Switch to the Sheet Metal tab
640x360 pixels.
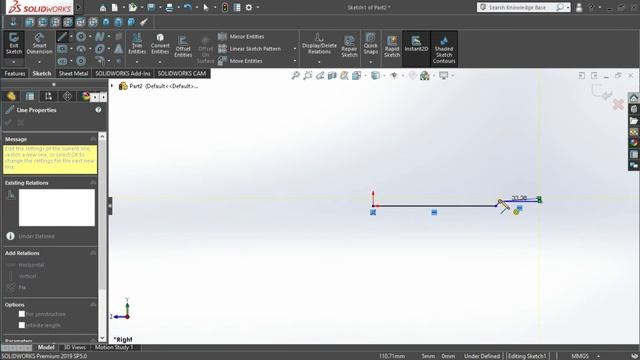click(73, 73)
